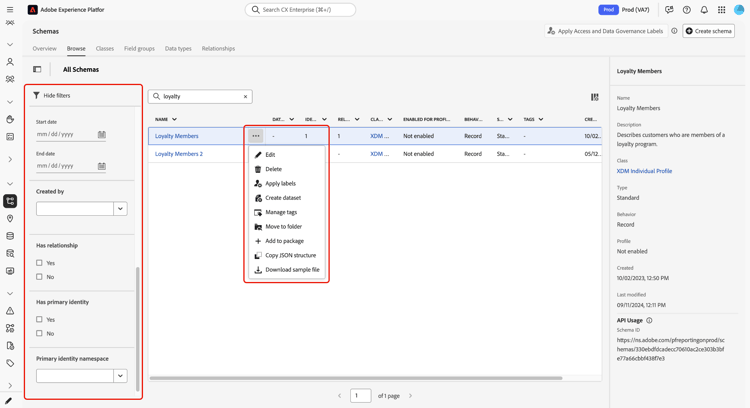The width and height of the screenshot is (750, 408).
Task: Open the column customization icon
Action: pyautogui.click(x=595, y=97)
